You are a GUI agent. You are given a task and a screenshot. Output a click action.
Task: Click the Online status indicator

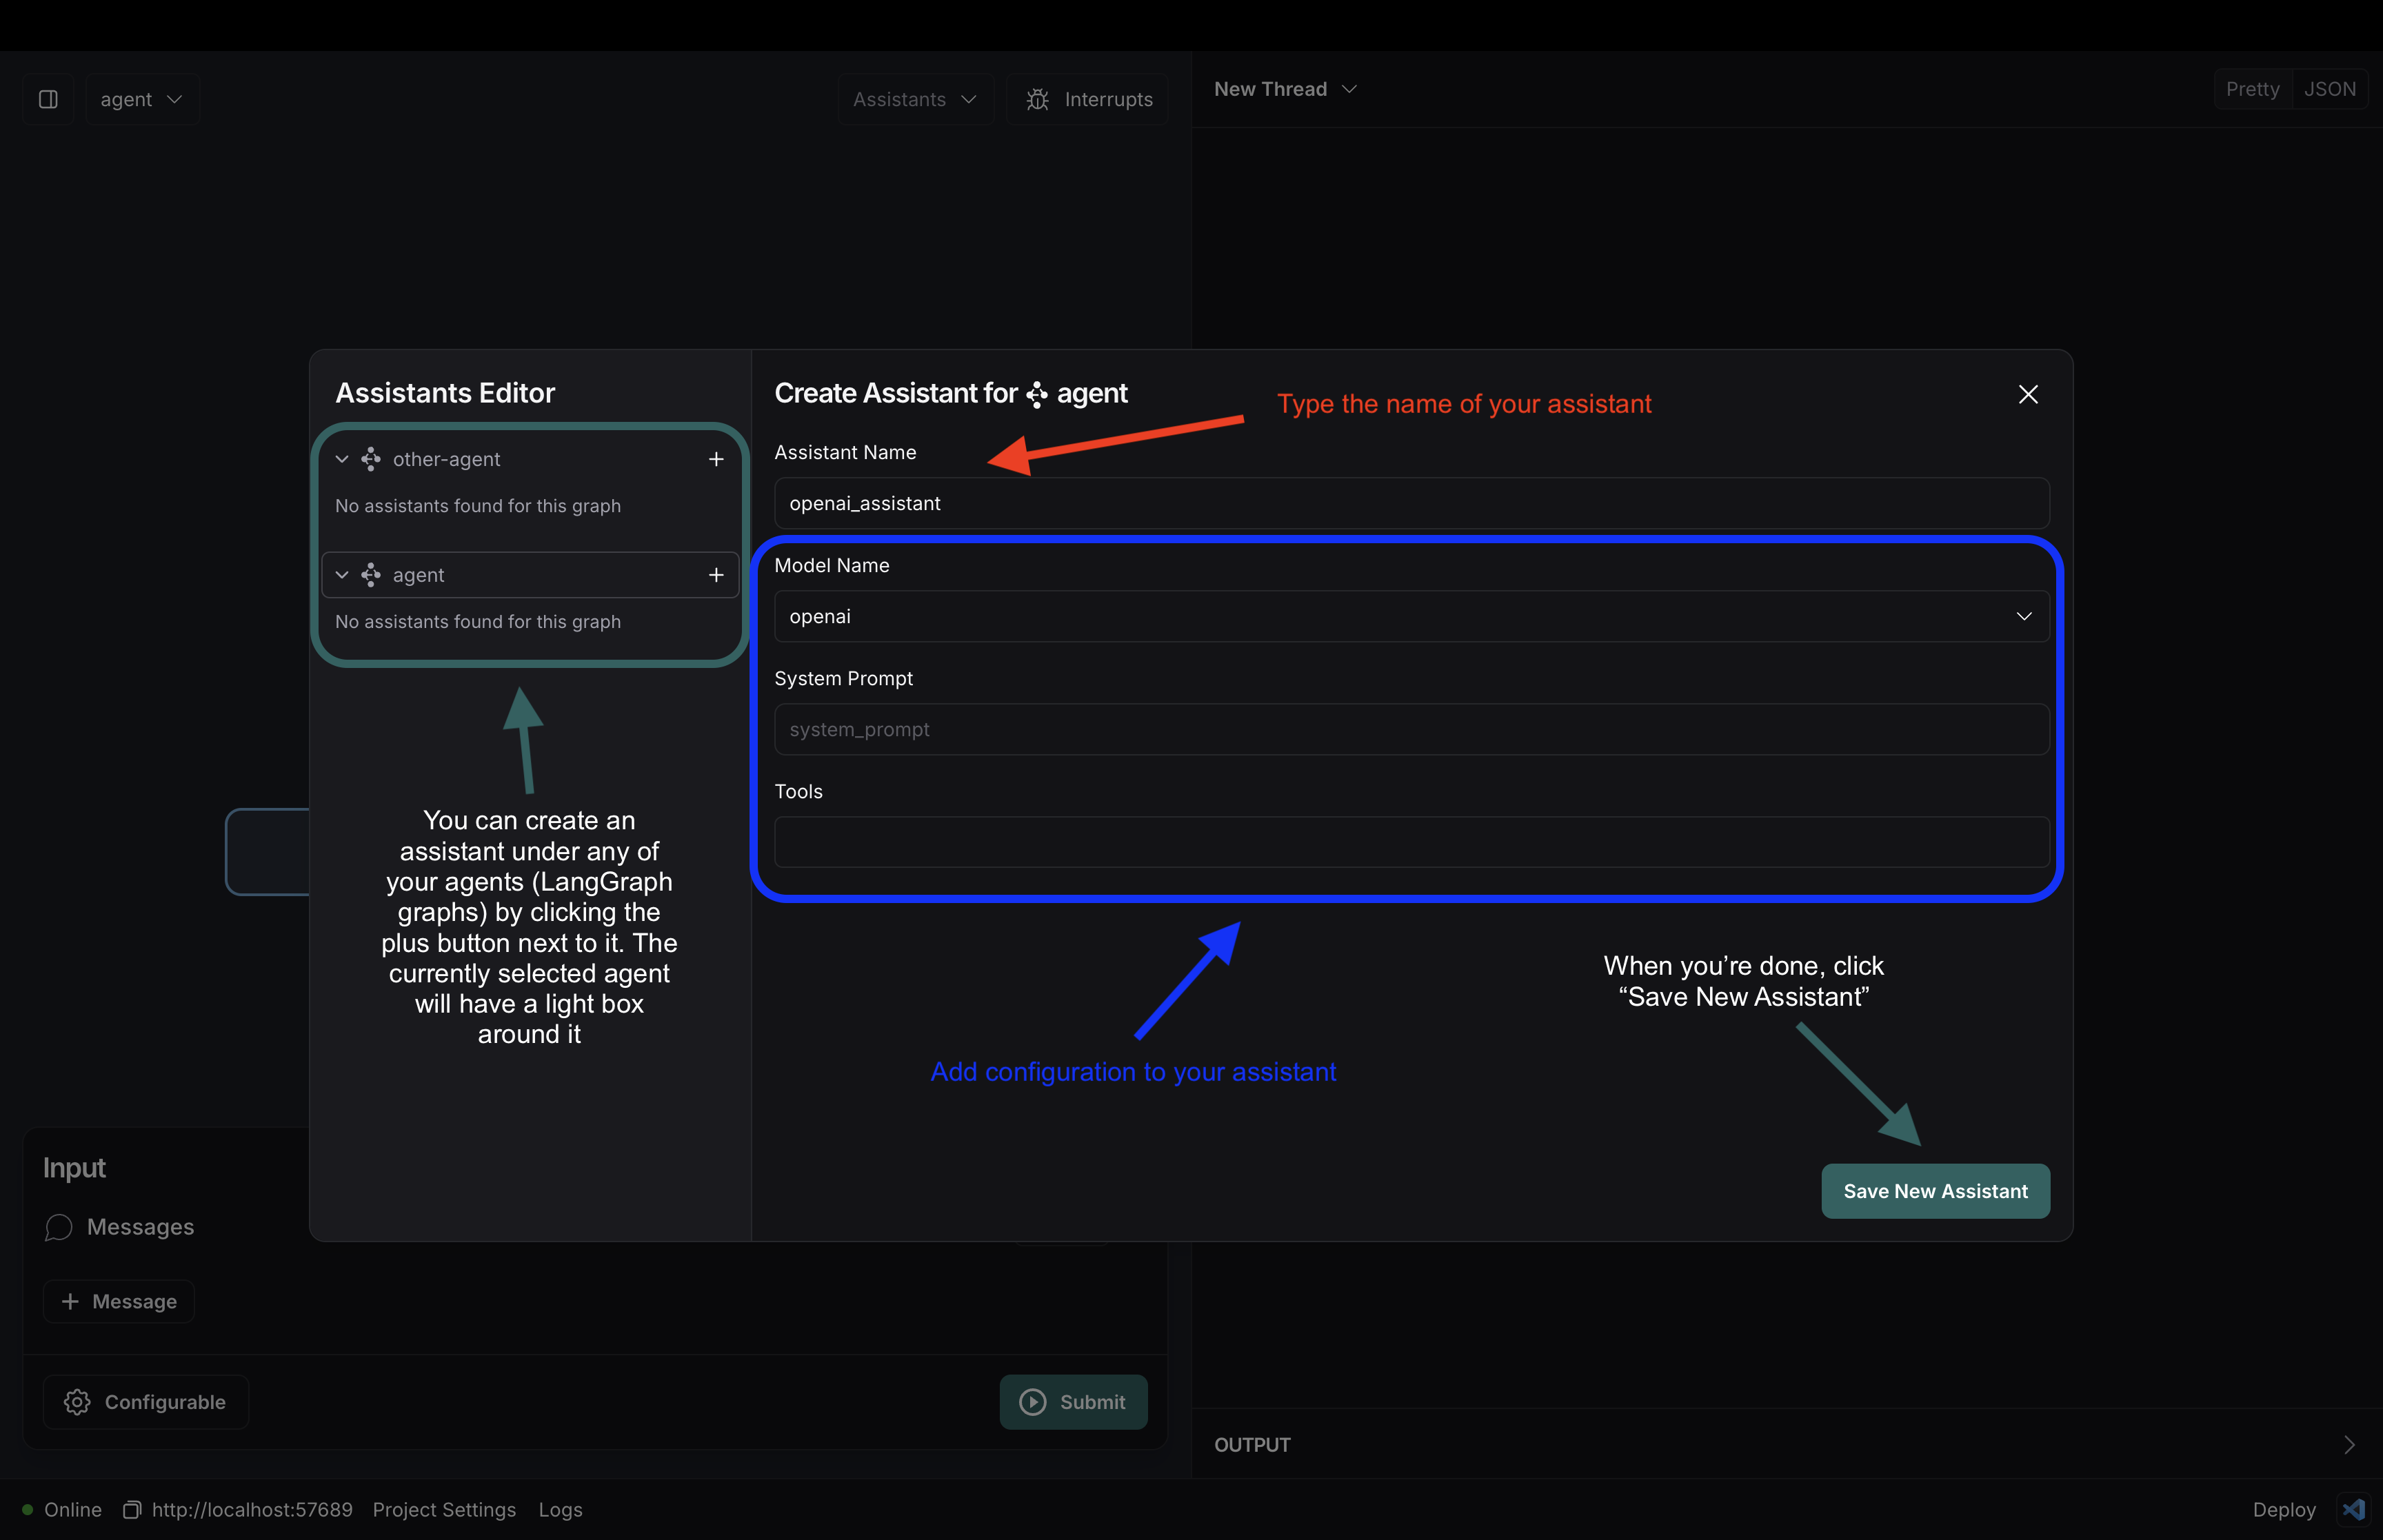[x=62, y=1509]
